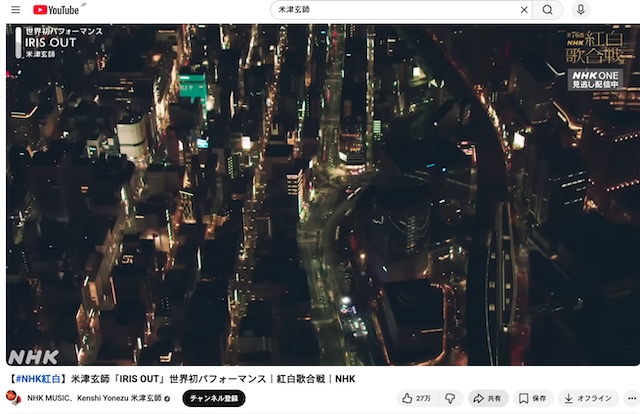Open the three-dot more actions menu
640x414 pixels.
[632, 398]
